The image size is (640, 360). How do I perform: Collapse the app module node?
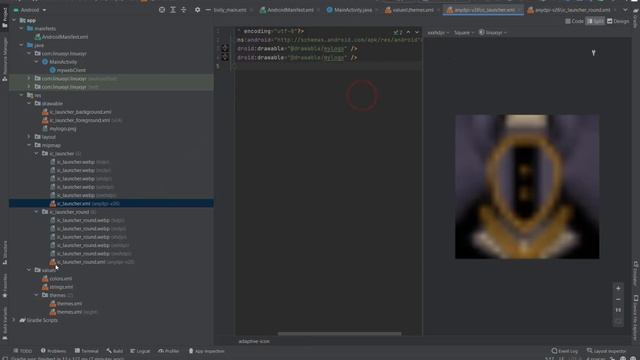tap(14, 20)
